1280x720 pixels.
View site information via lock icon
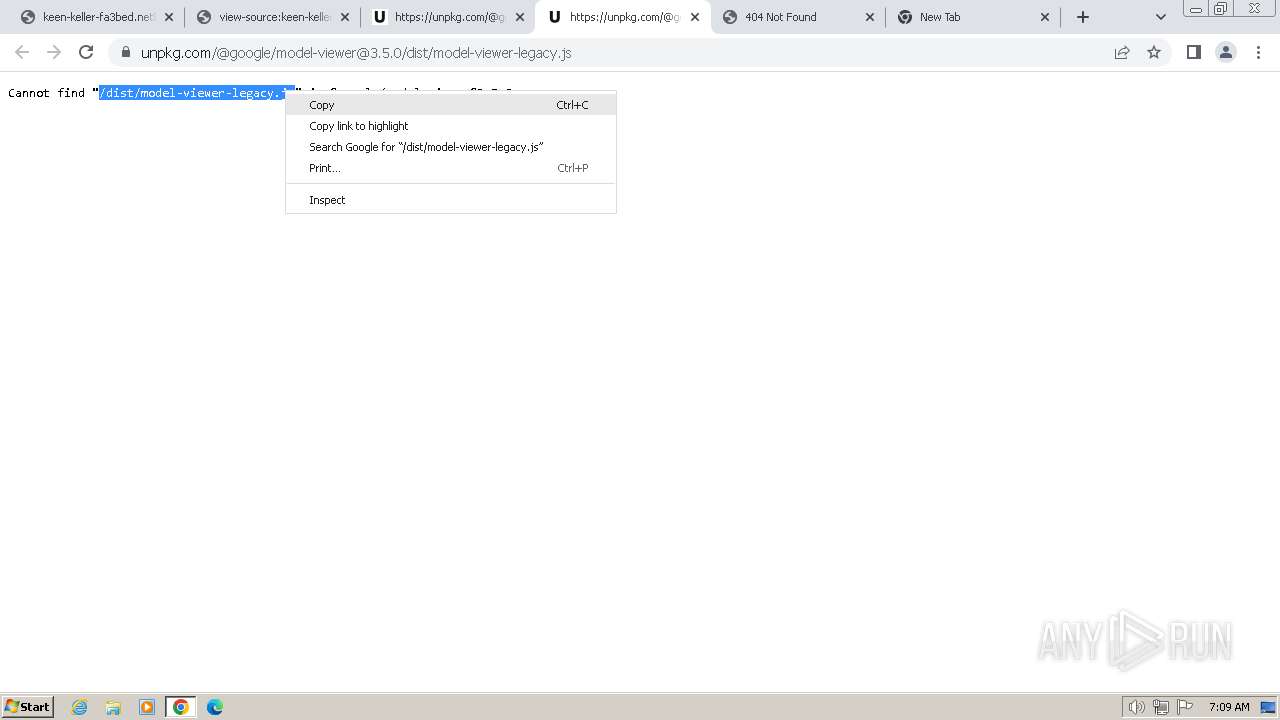pos(126,52)
